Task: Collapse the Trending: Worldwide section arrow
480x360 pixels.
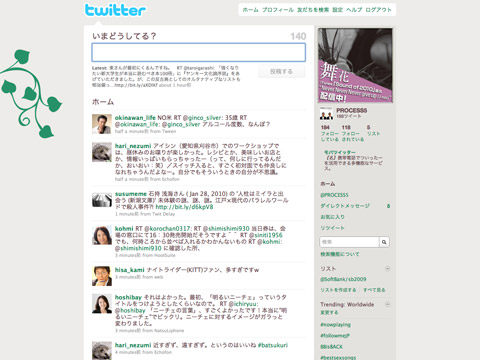Action: pyautogui.click(x=387, y=304)
